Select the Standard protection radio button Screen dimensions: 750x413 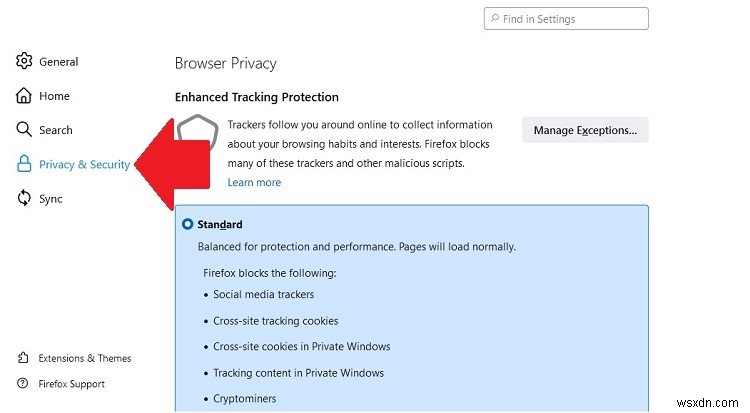click(x=188, y=224)
